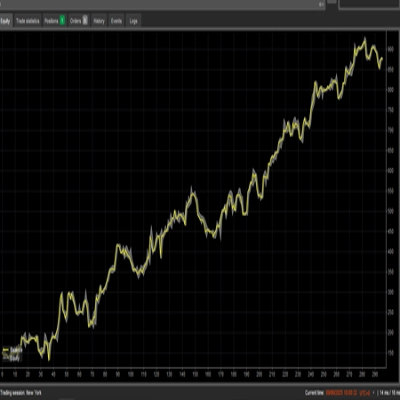Click the green Positions count badge
Screen dimensions: 400x400
click(62, 21)
